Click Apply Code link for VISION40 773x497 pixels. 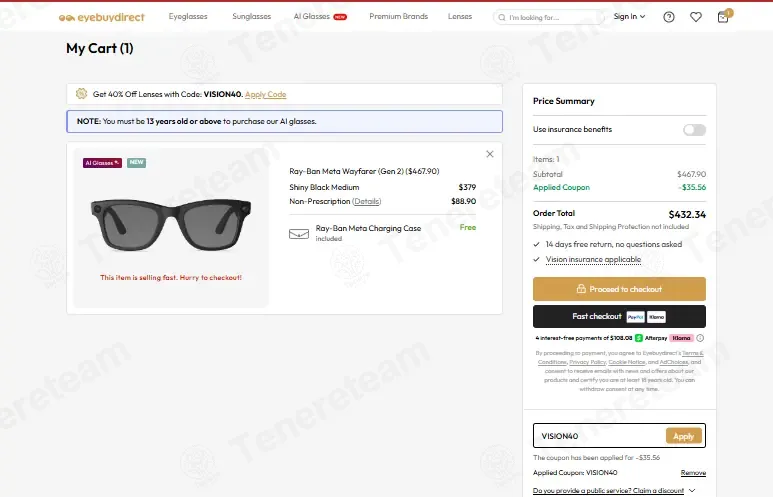(x=265, y=94)
